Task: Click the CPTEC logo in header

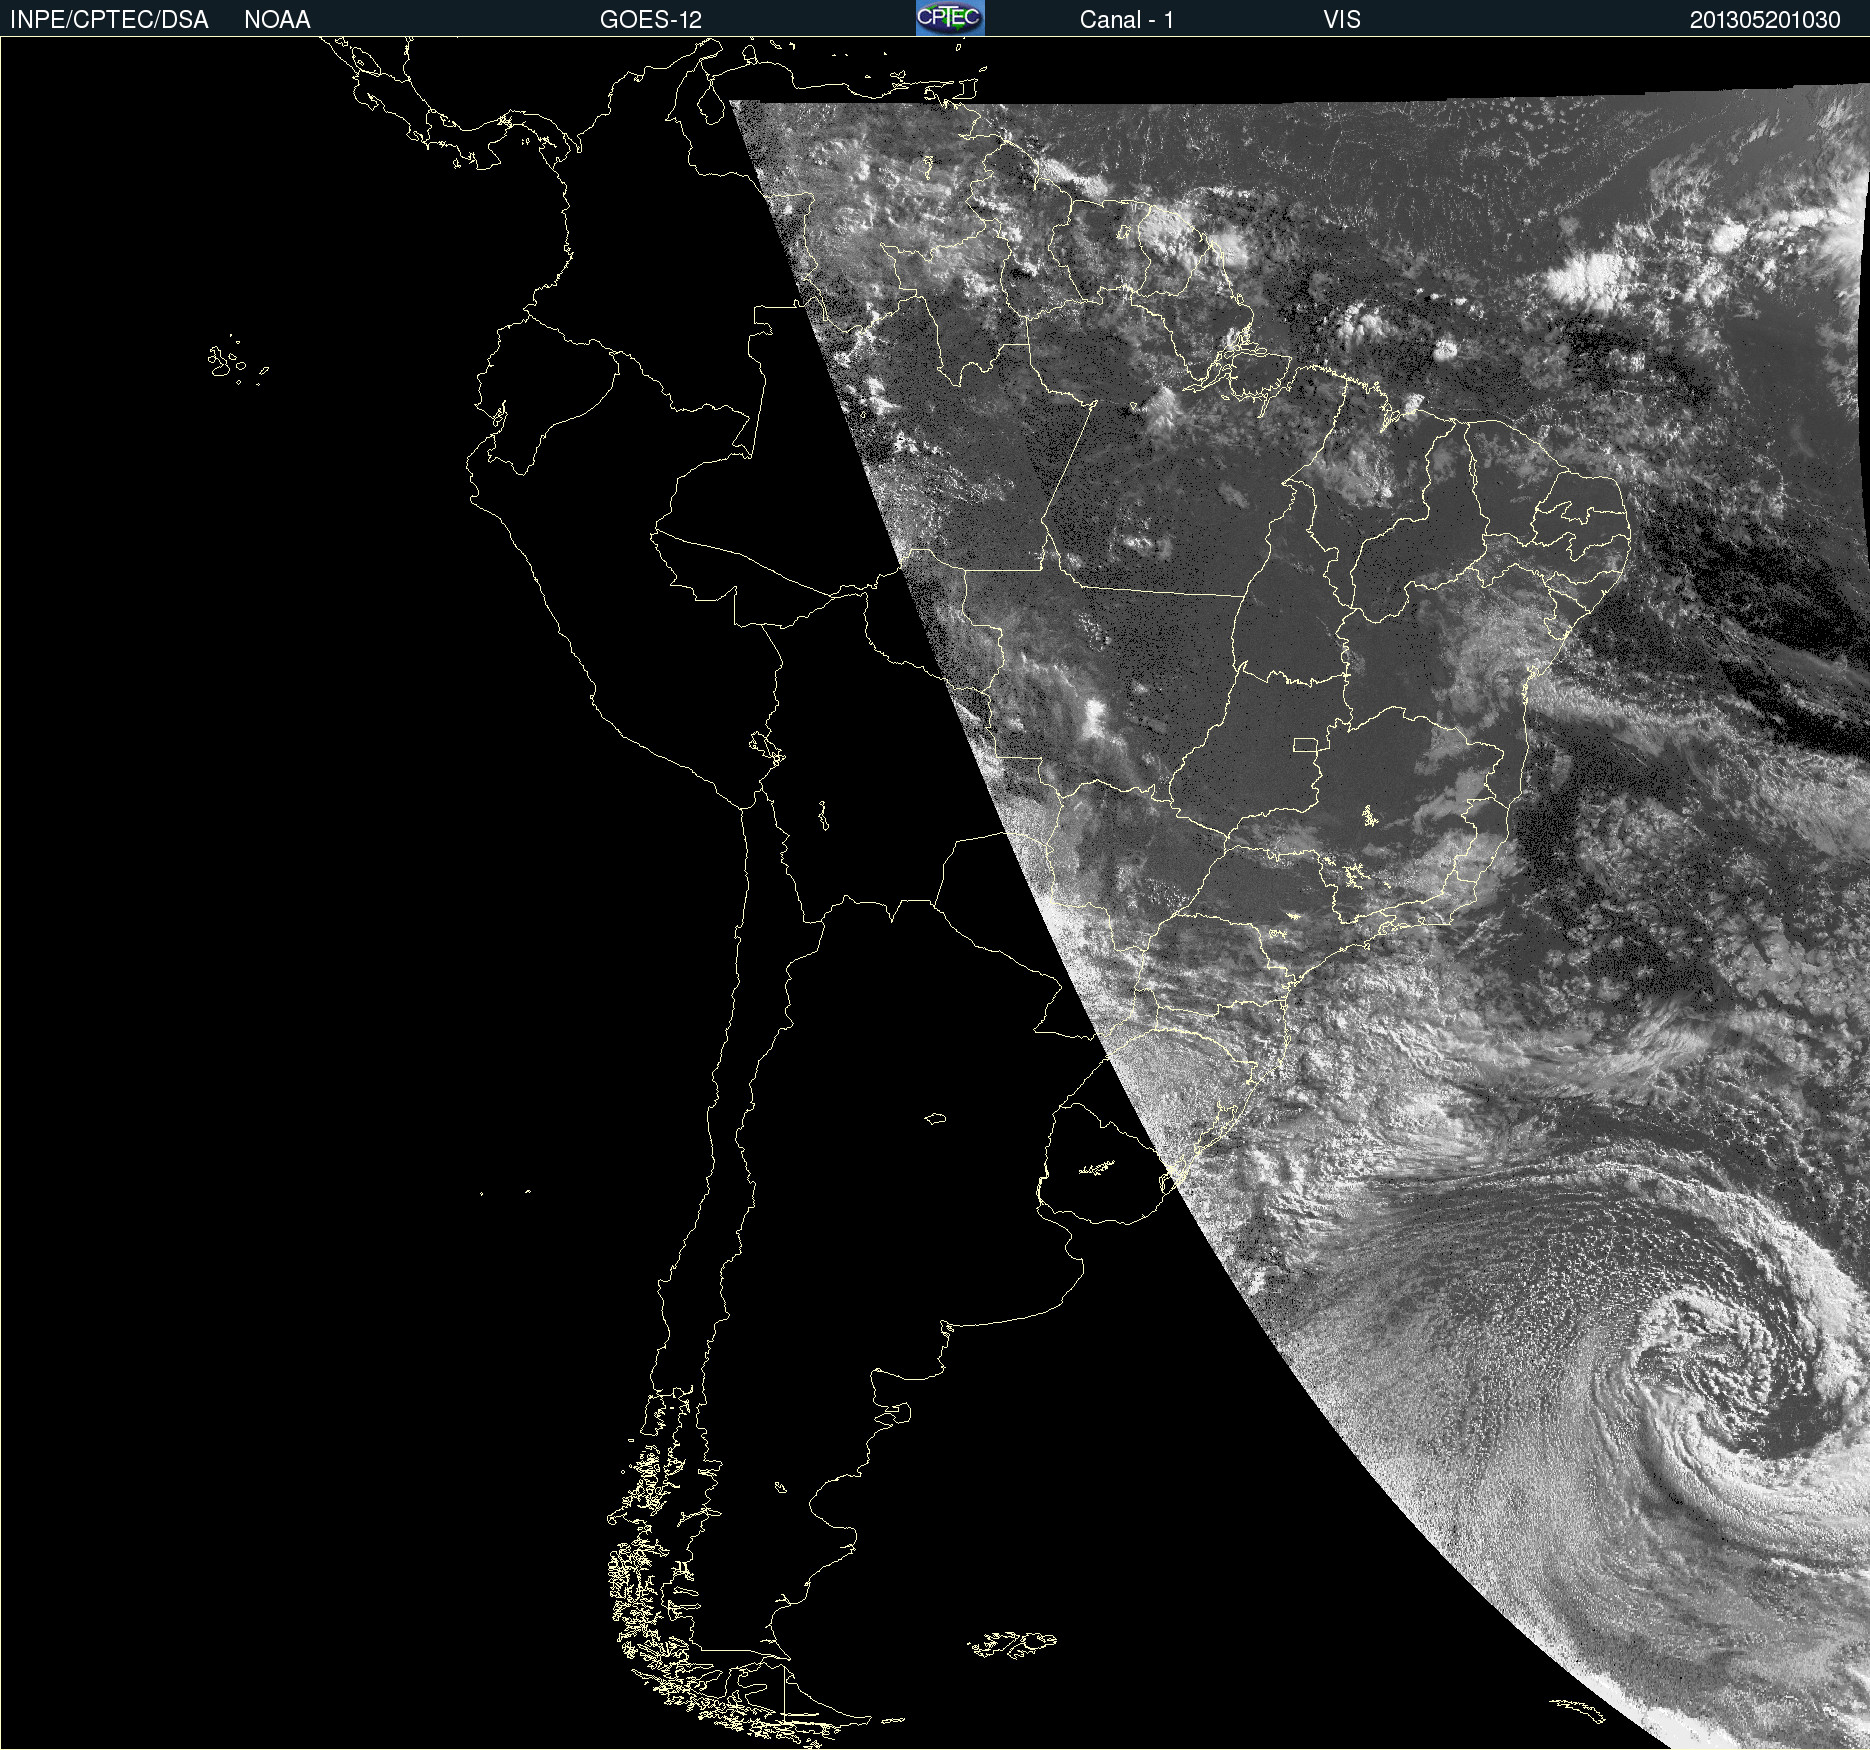Action: [x=950, y=18]
